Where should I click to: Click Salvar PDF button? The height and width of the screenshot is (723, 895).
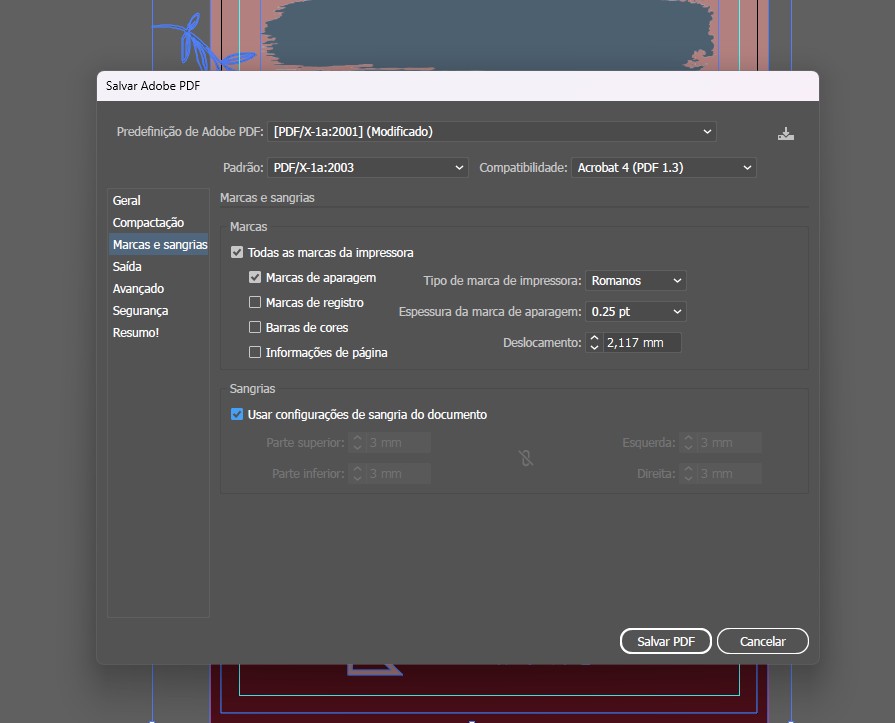(666, 641)
